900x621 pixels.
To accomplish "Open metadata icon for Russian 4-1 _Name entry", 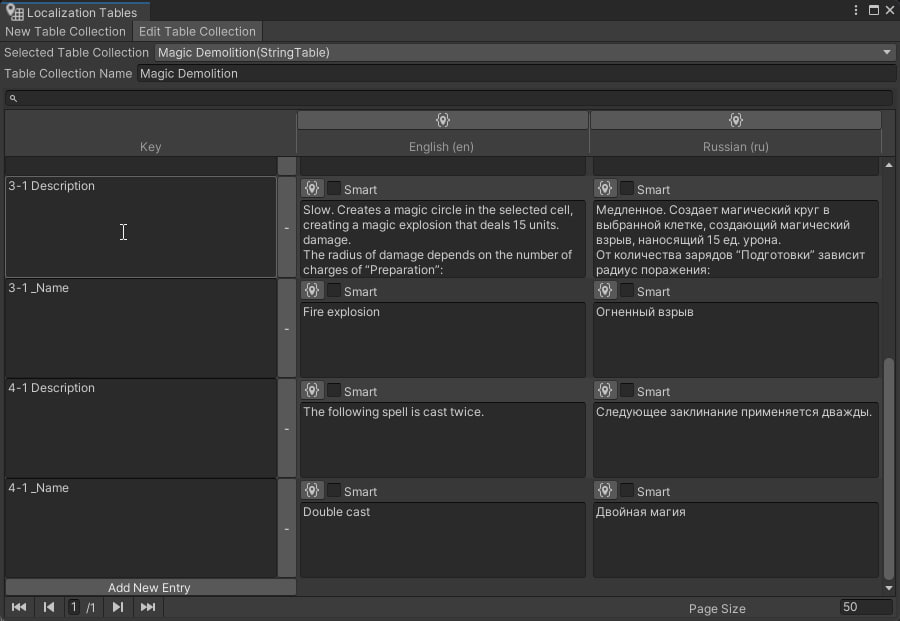I will (605, 490).
